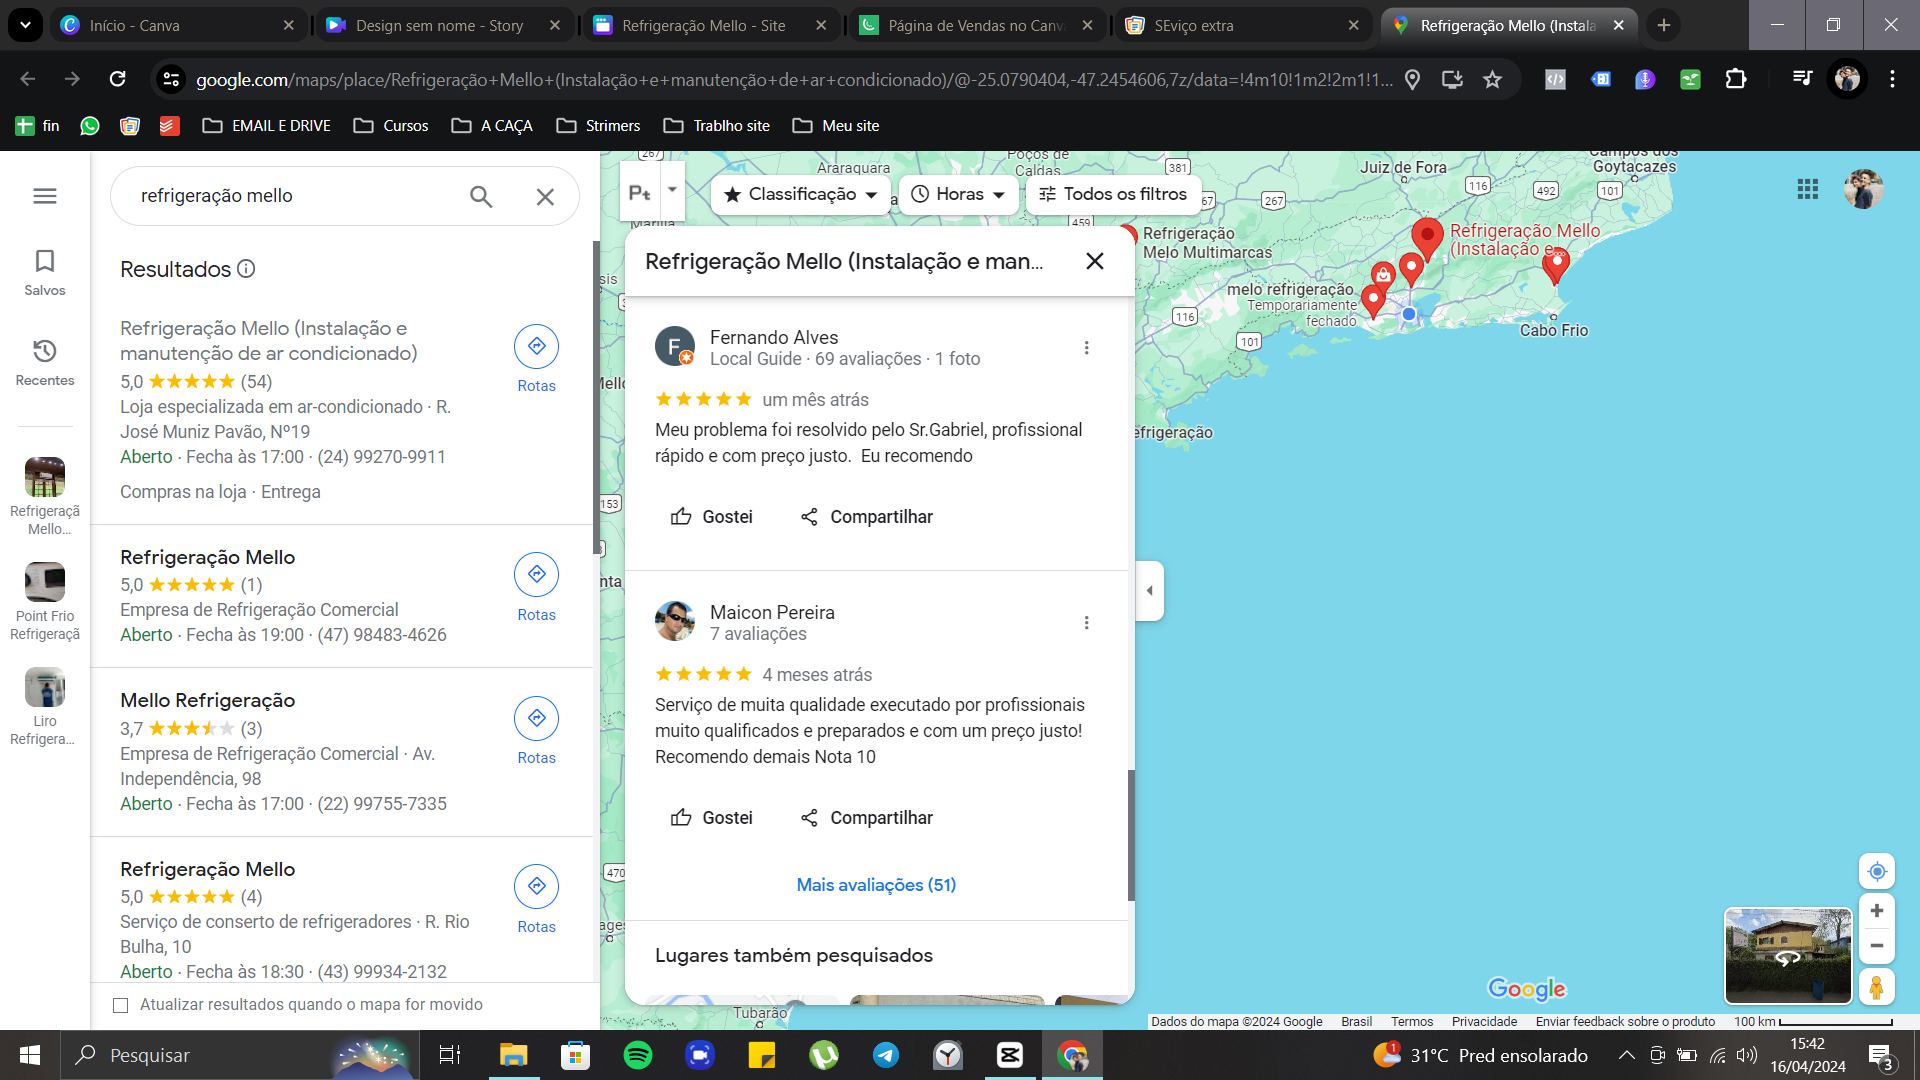Image resolution: width=1920 pixels, height=1080 pixels.
Task: Open Windows Start menu
Action: [x=30, y=1055]
